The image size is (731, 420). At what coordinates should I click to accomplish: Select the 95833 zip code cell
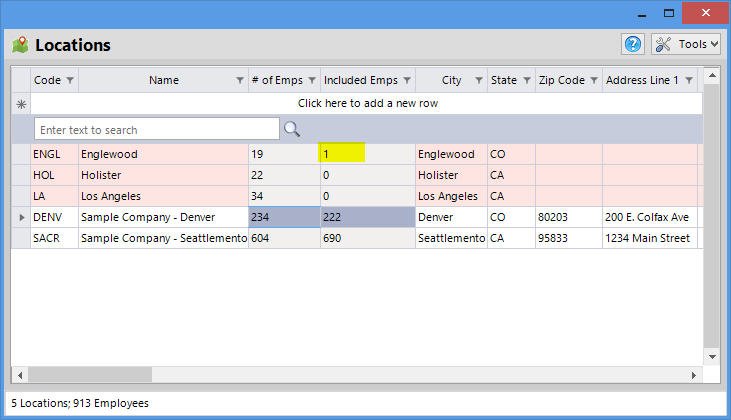pos(569,238)
